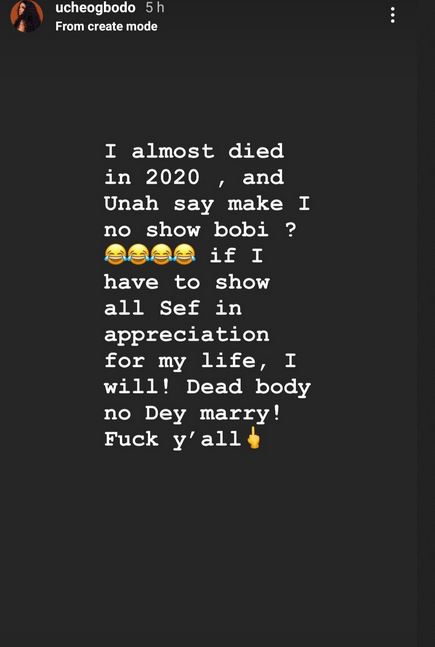Viewport: 435px width, 647px height.
Task: Click the "I almost died" text line
Action: pos(194,151)
